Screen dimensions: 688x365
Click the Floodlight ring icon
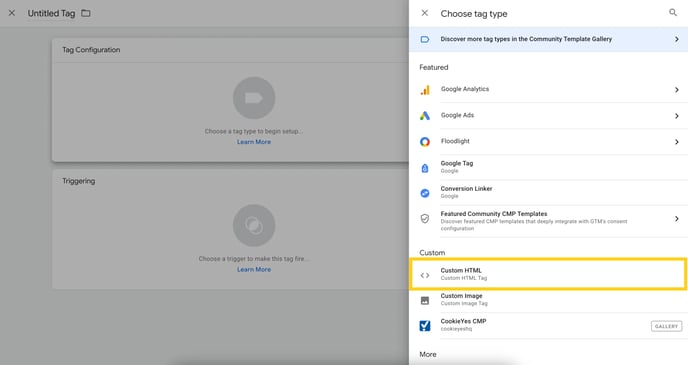pyautogui.click(x=425, y=142)
